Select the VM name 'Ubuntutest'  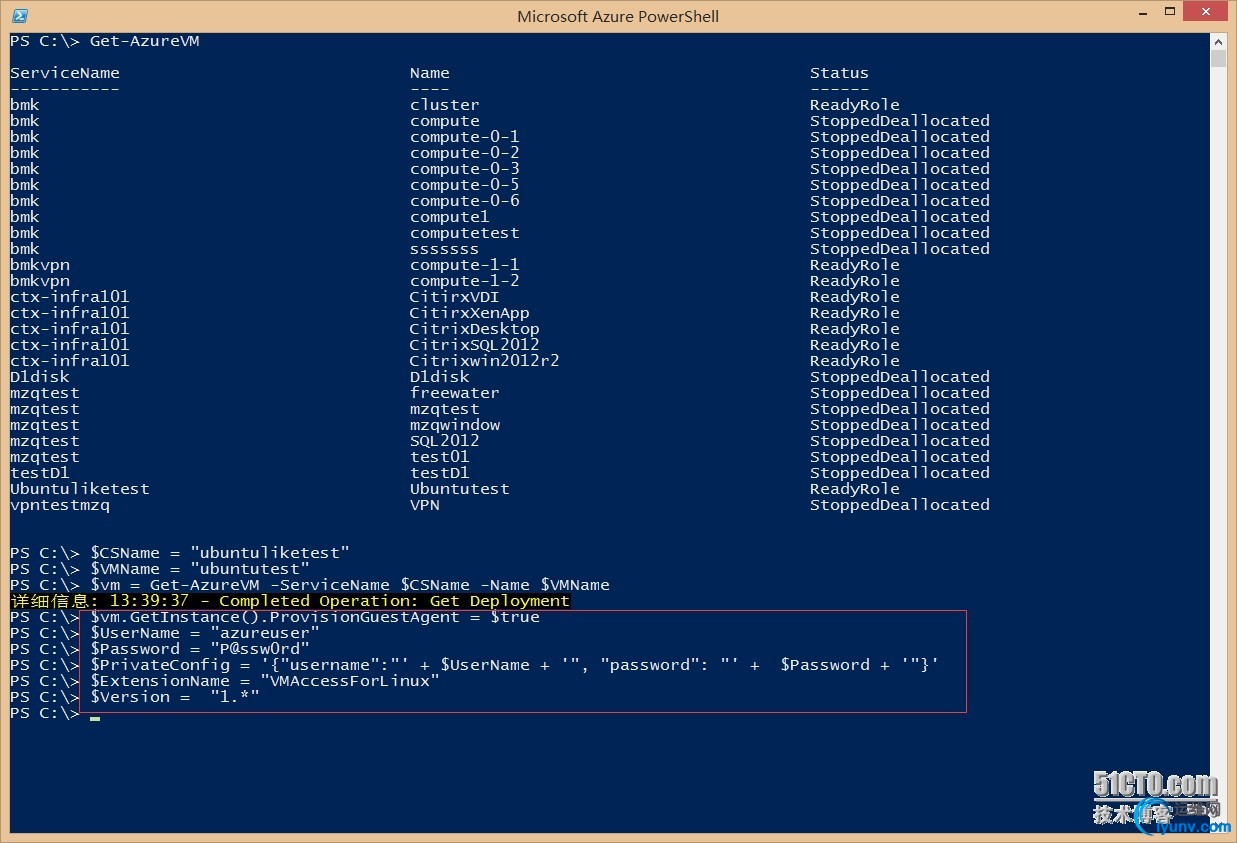click(460, 489)
